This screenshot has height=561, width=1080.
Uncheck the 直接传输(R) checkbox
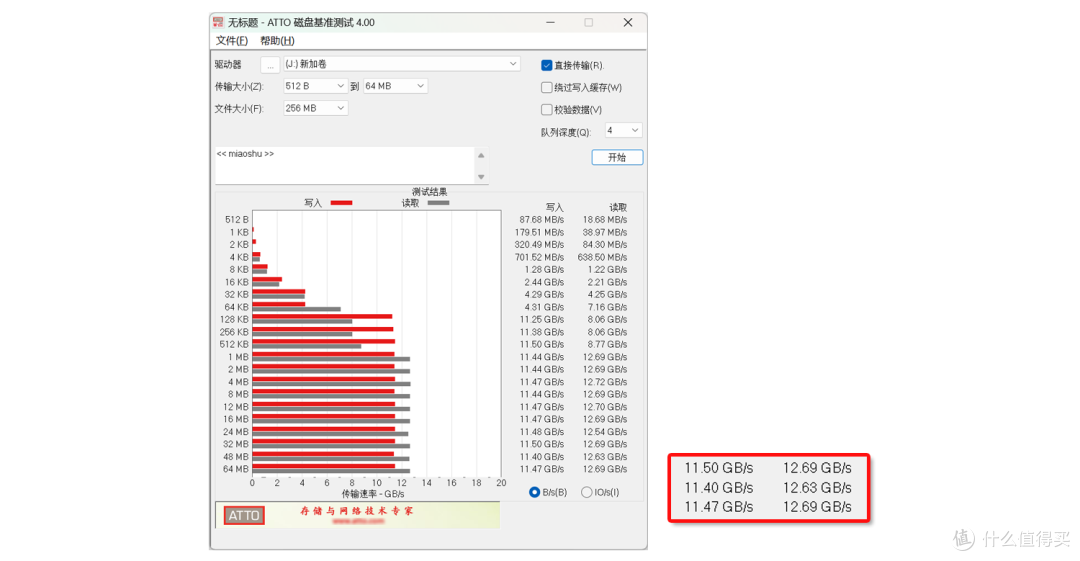pyautogui.click(x=547, y=65)
